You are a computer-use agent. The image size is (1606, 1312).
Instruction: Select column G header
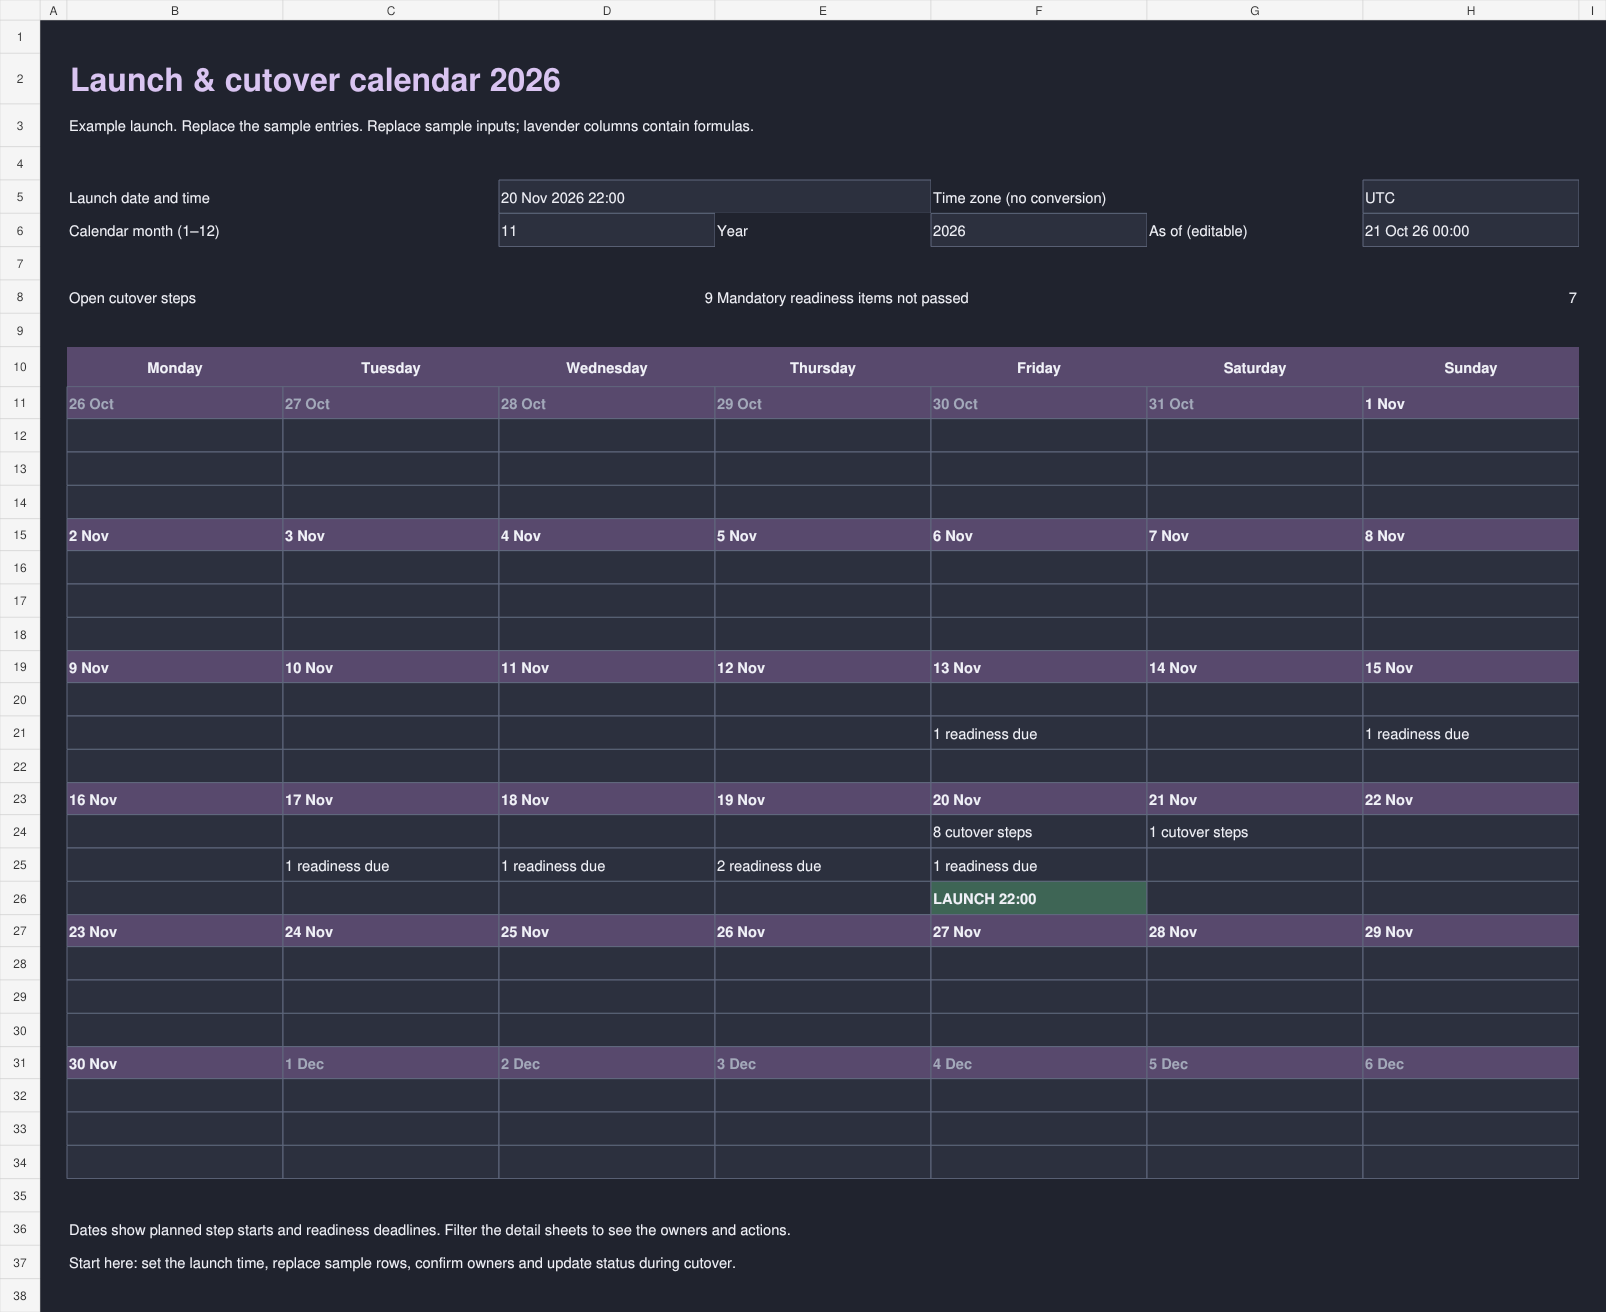1255,10
